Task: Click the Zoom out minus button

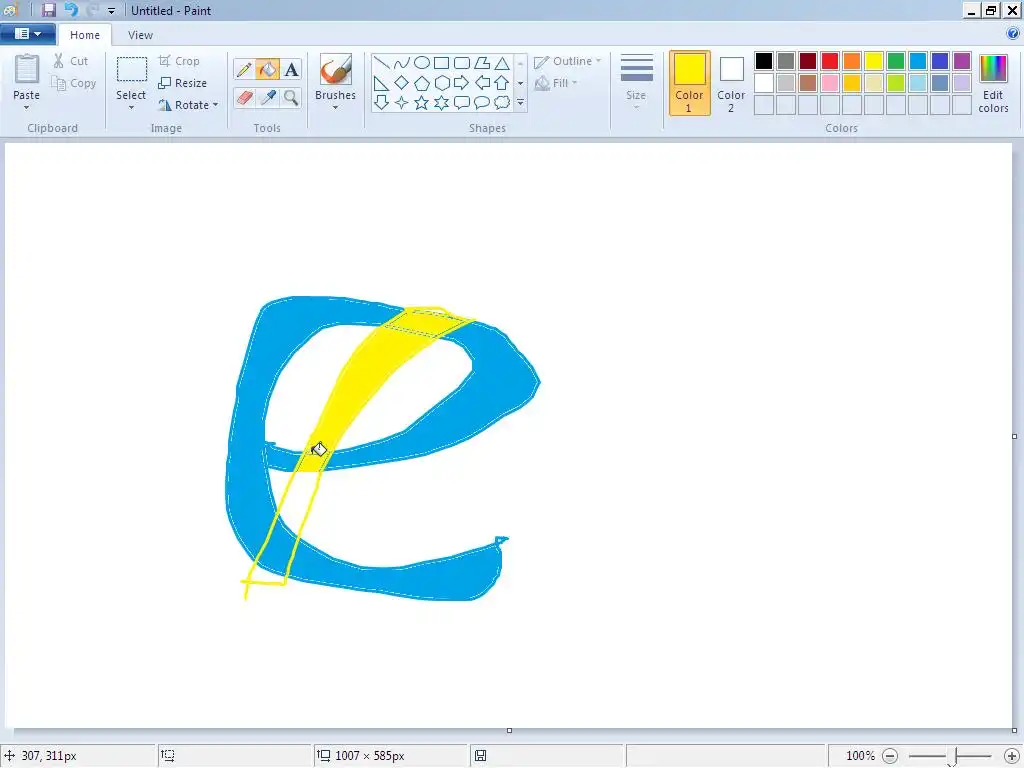Action: tap(891, 756)
